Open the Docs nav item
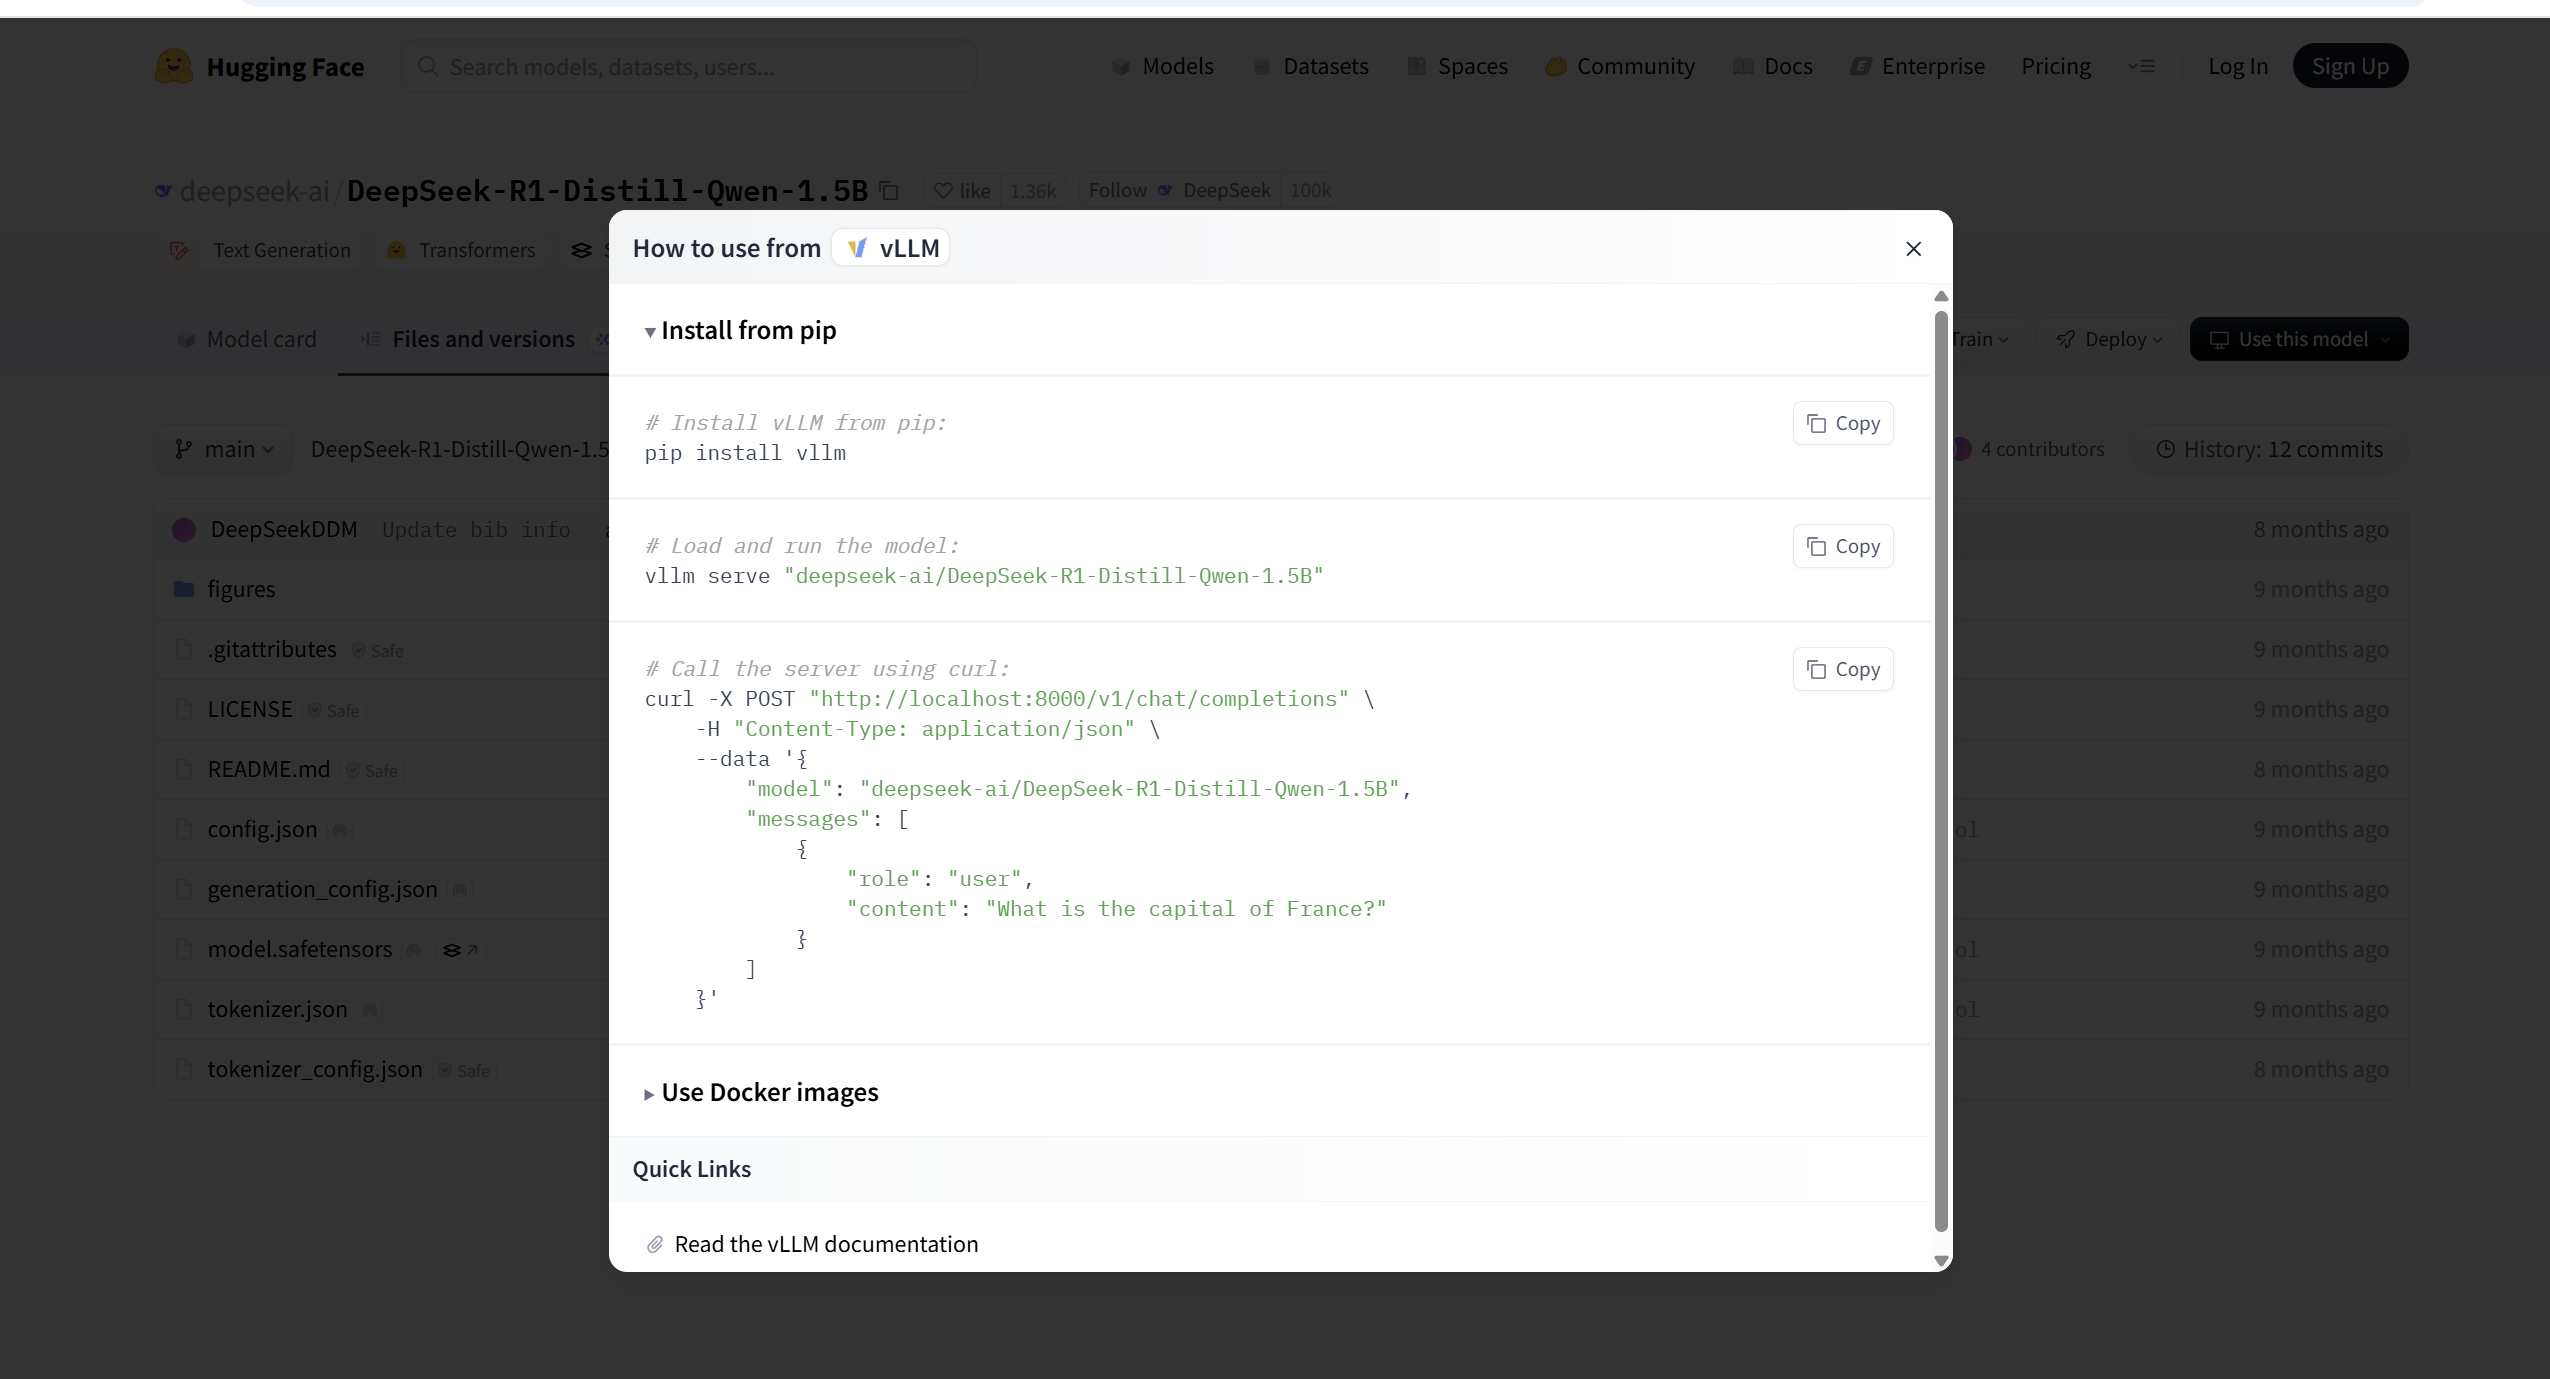Viewport: 2550px width, 1379px height. (1773, 67)
